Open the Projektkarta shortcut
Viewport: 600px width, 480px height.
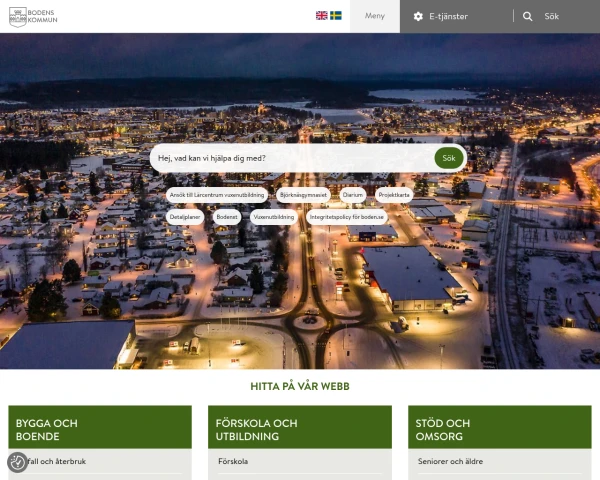pos(393,195)
